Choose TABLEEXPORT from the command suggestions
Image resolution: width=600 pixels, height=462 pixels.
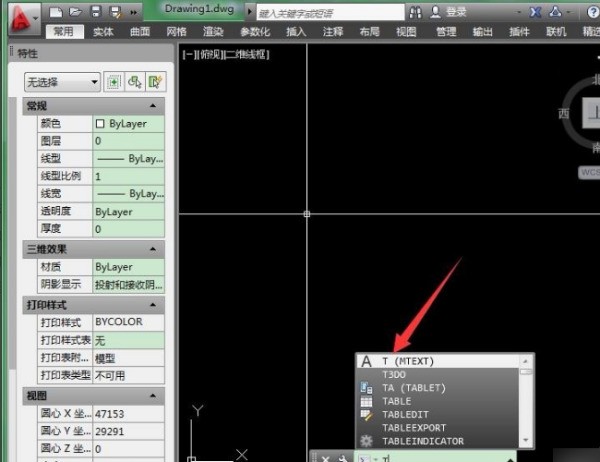point(438,428)
